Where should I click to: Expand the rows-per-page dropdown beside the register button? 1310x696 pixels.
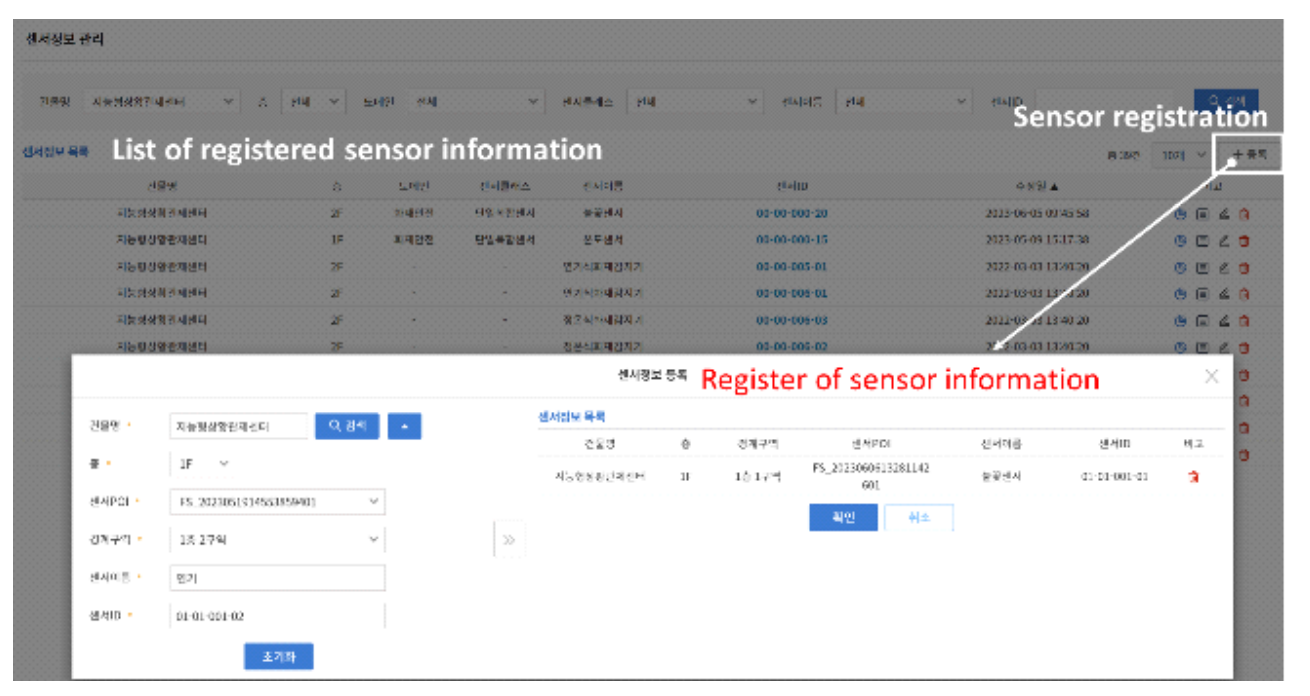[1180, 155]
